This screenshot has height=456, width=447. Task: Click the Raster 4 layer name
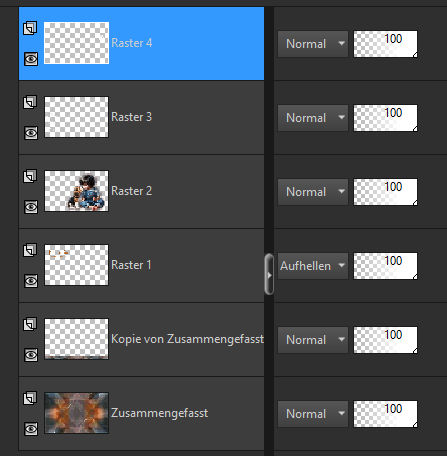[132, 43]
